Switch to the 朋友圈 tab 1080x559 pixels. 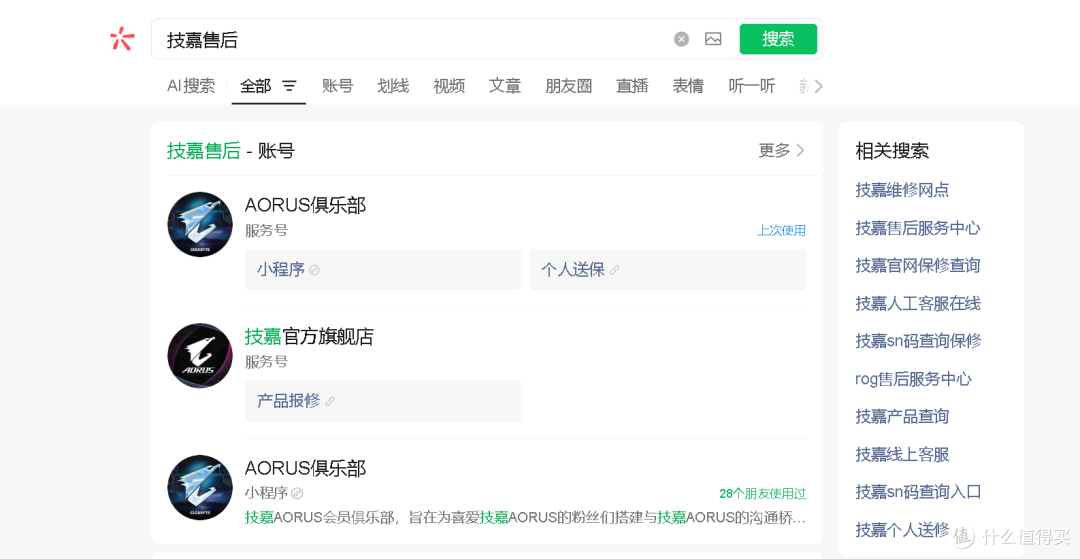569,86
